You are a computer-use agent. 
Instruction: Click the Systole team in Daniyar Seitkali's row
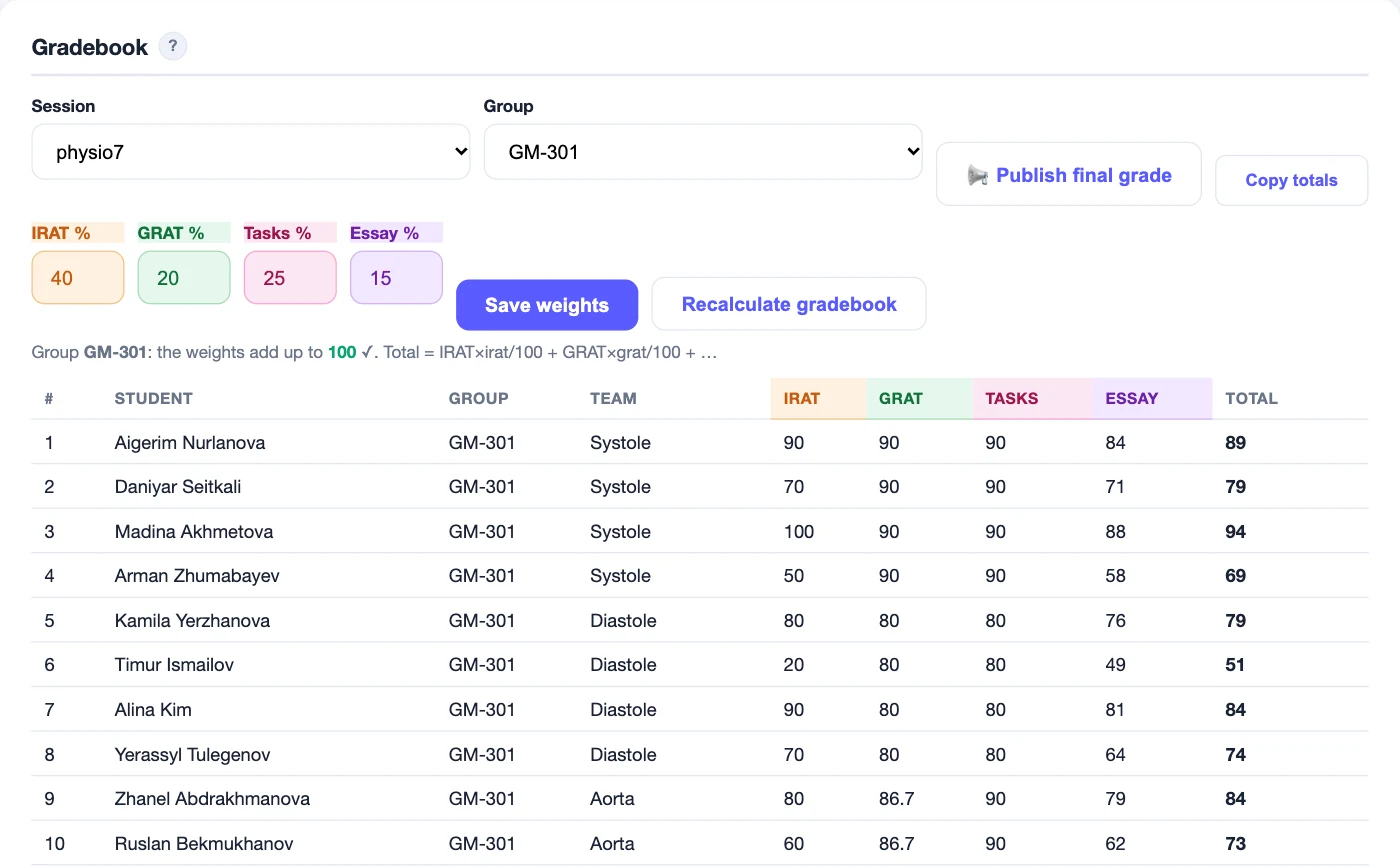[x=620, y=487]
